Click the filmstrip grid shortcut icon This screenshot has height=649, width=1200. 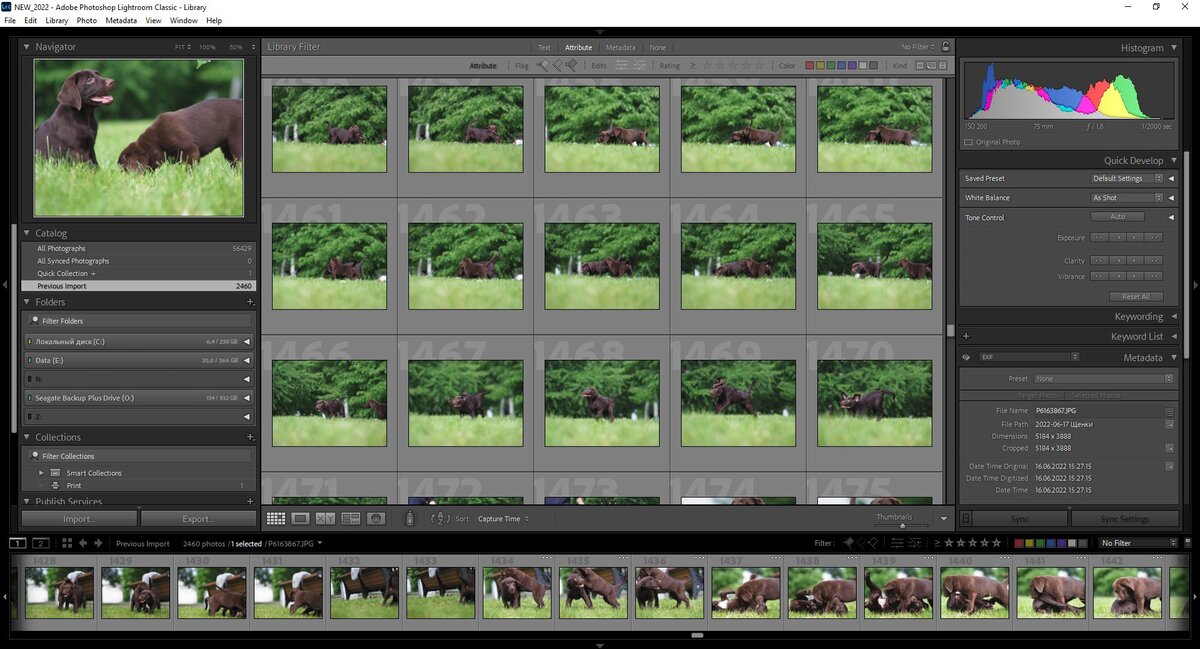pos(67,543)
